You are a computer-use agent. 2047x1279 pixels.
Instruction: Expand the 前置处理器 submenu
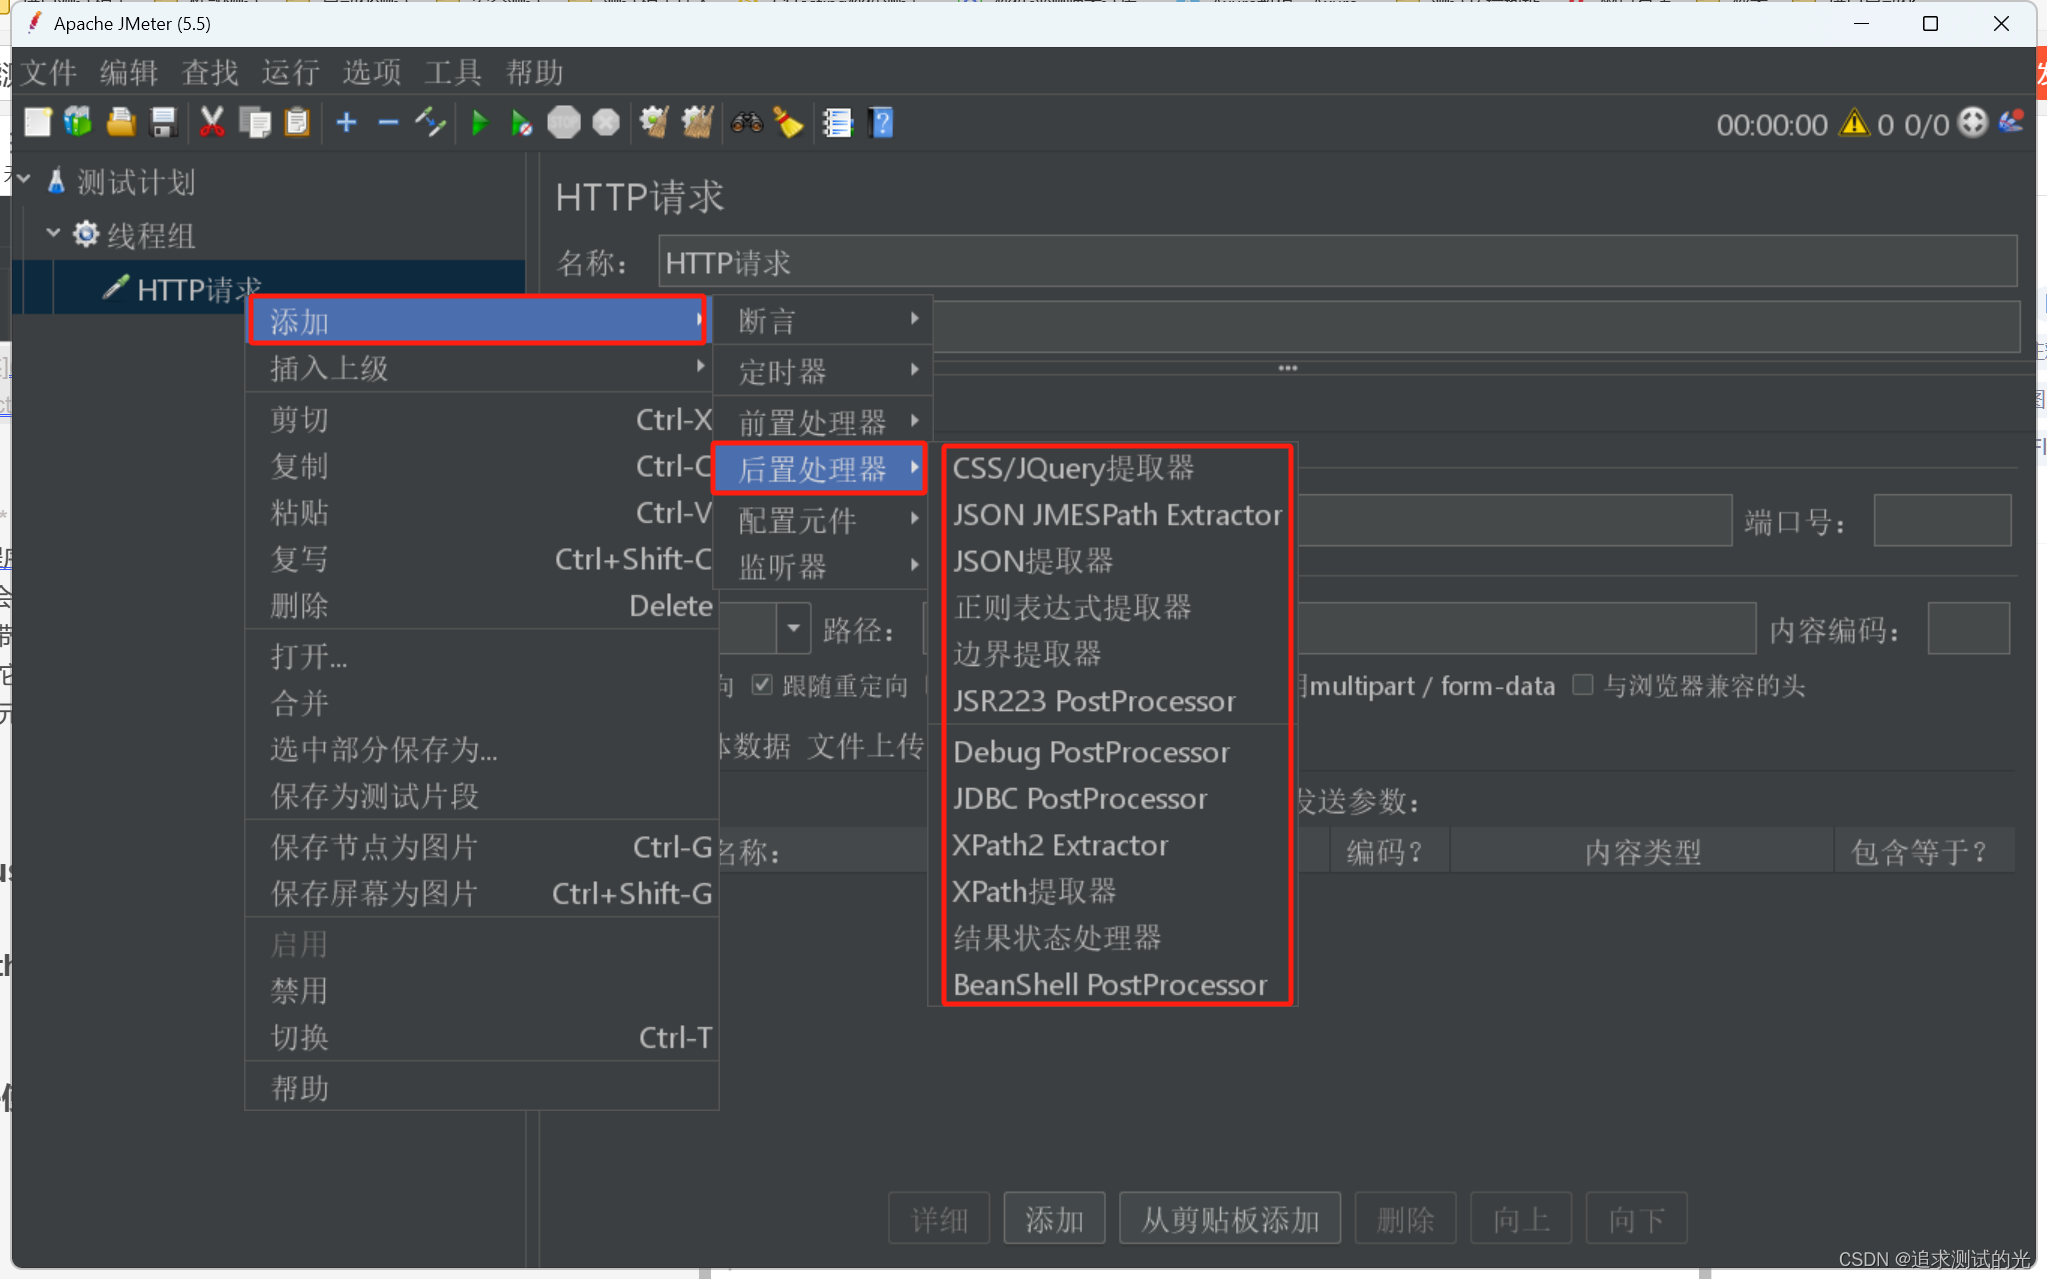(823, 421)
